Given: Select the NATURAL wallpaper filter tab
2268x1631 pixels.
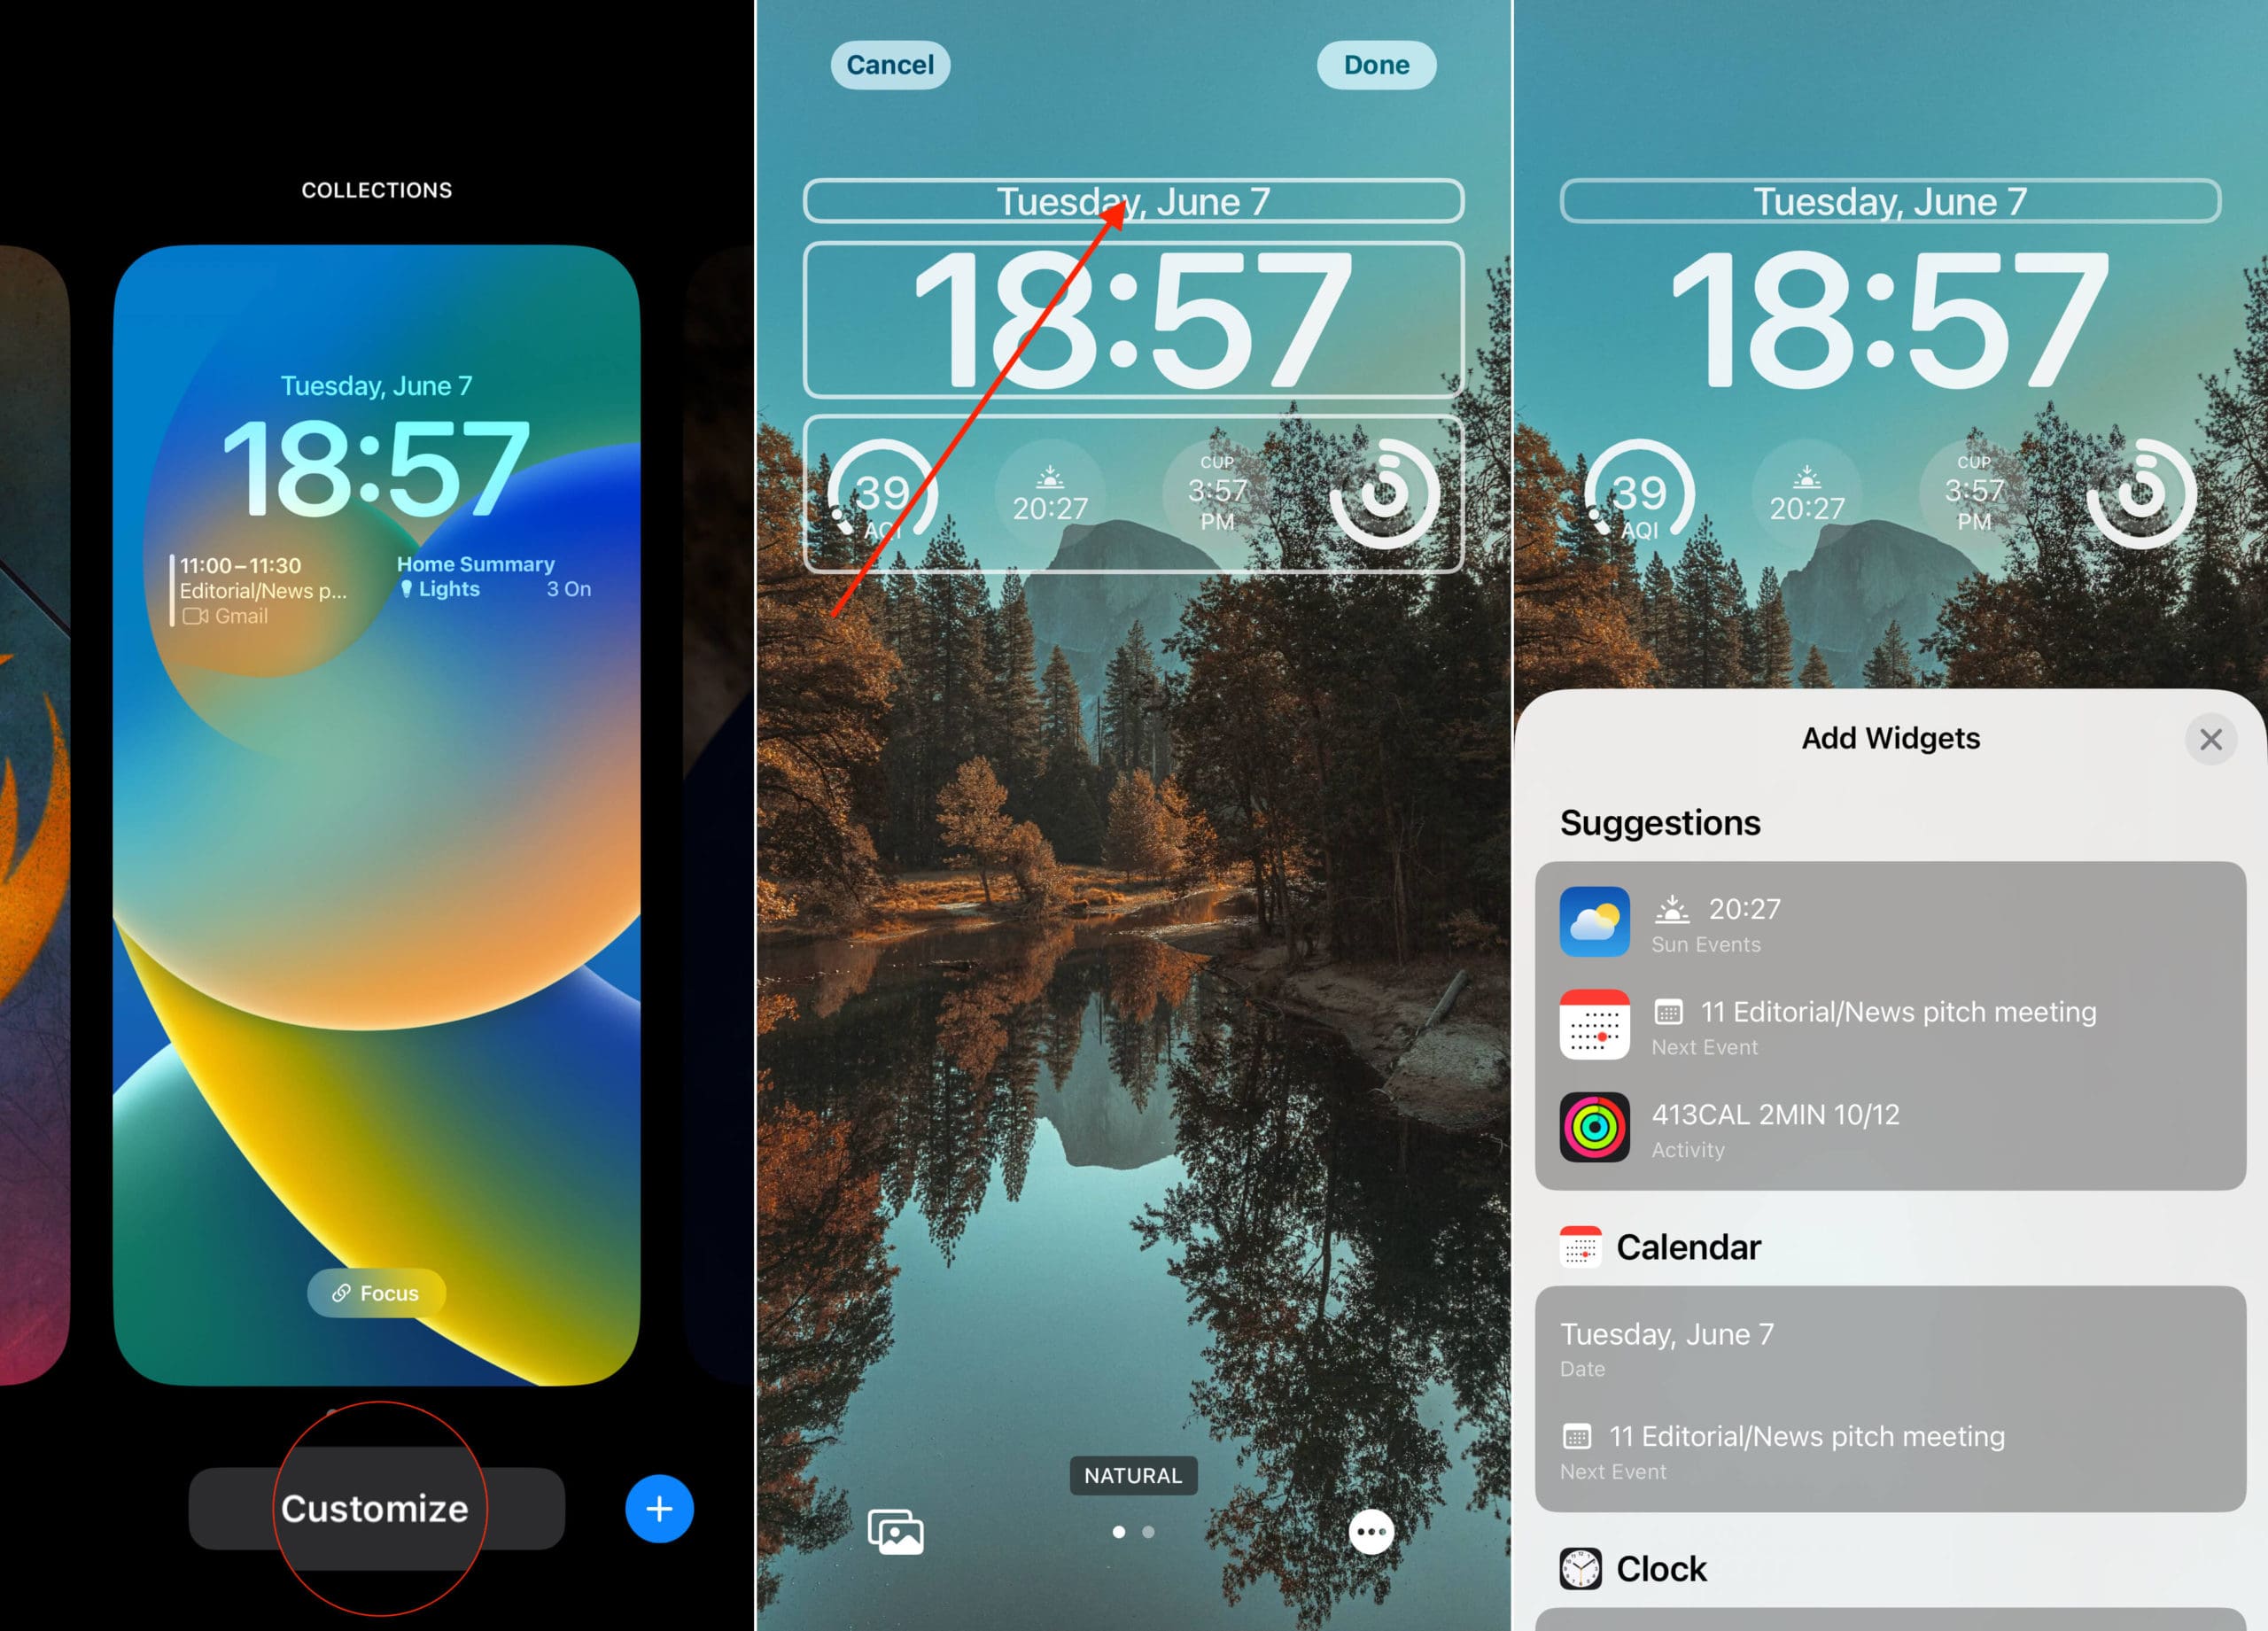Looking at the screenshot, I should click(1132, 1476).
